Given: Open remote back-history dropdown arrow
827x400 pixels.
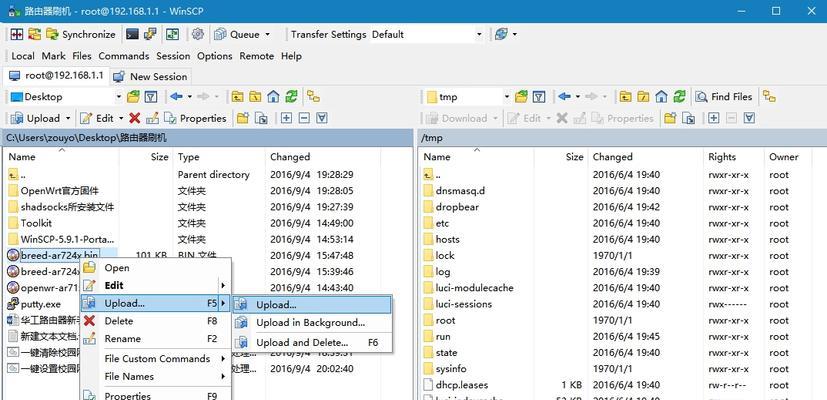Looking at the screenshot, I should pyautogui.click(x=578, y=97).
